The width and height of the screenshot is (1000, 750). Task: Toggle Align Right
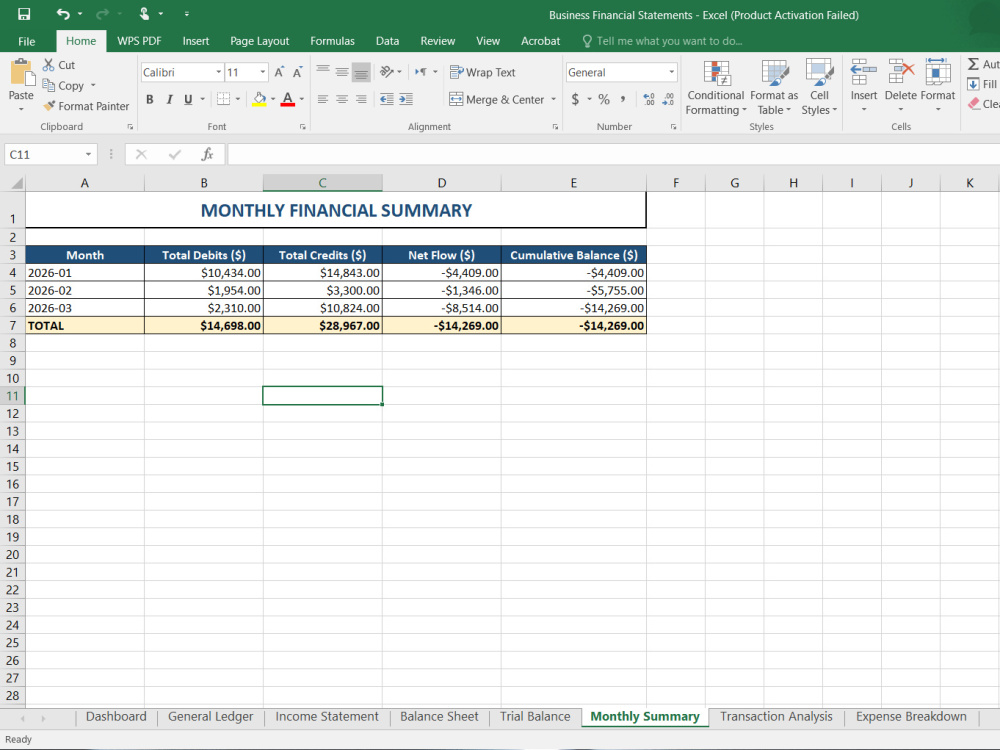pyautogui.click(x=361, y=99)
